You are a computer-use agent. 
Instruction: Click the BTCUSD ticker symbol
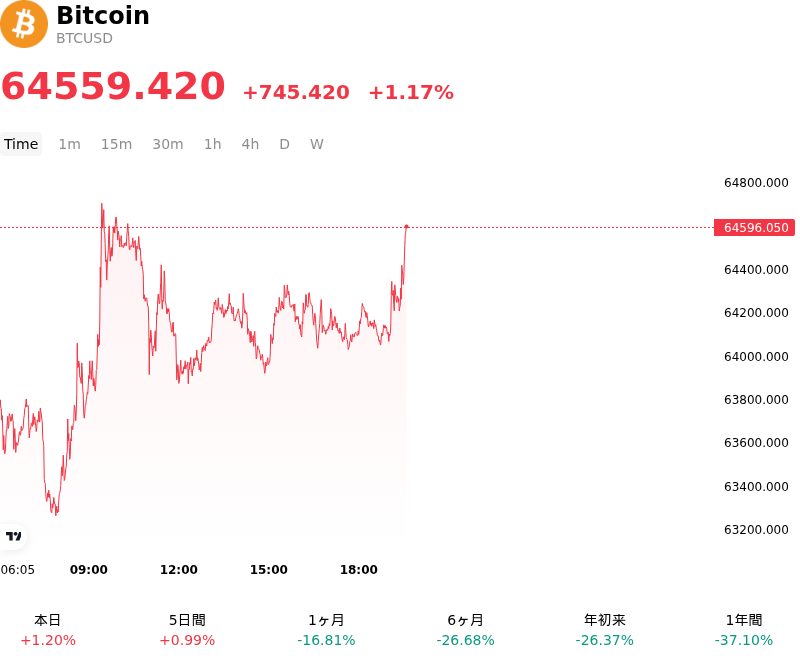pos(84,38)
